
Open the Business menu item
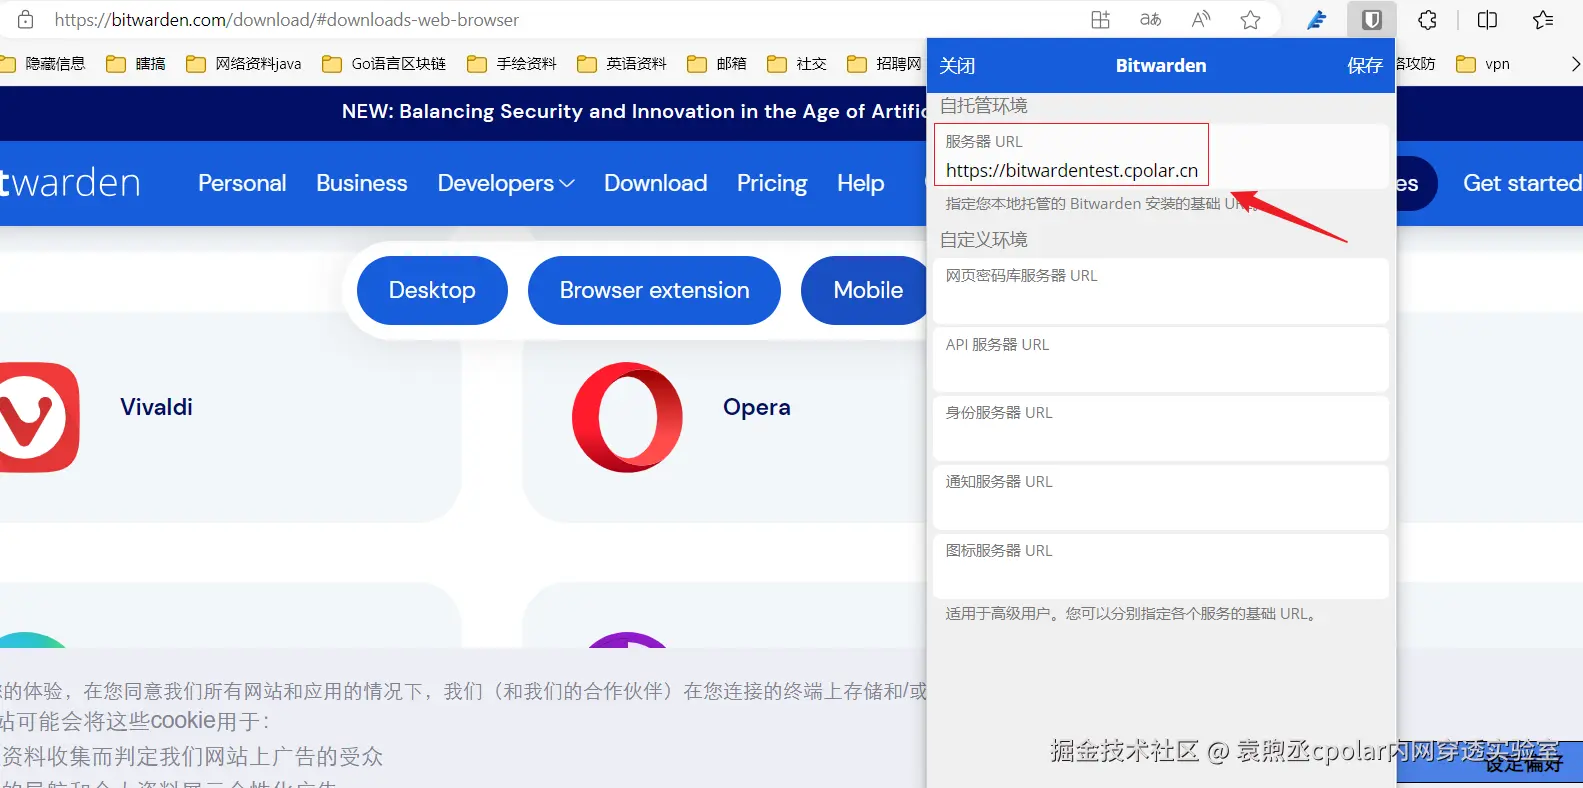click(x=362, y=183)
